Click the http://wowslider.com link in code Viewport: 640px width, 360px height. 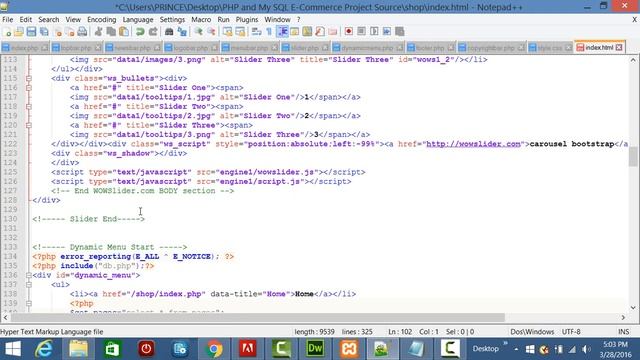473,144
